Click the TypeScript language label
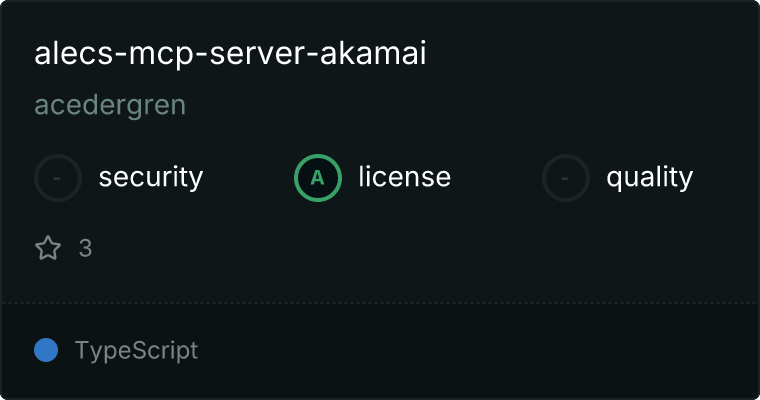 [136, 350]
